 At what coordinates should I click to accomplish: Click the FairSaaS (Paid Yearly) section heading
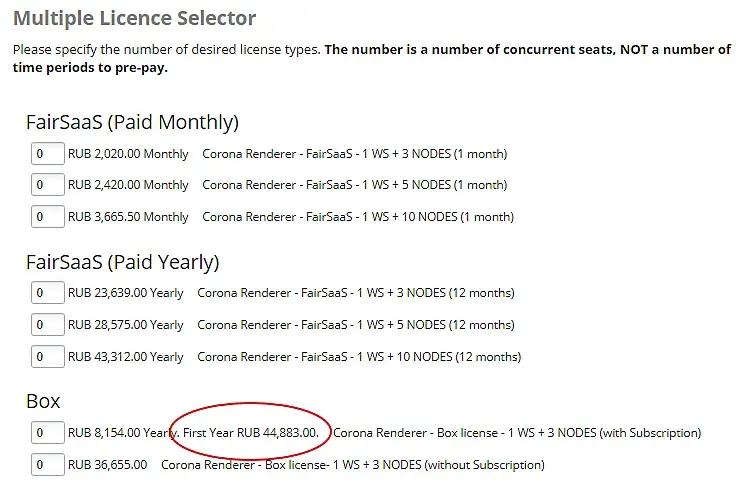pyautogui.click(x=123, y=262)
